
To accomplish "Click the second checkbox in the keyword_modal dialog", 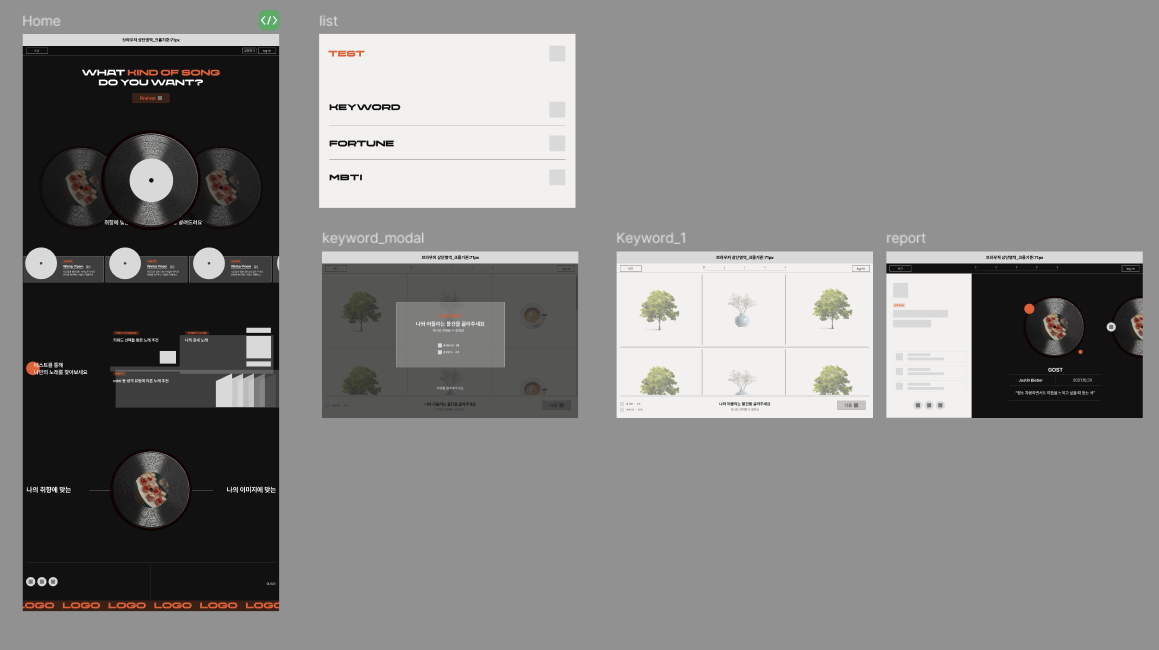I will pos(440,352).
